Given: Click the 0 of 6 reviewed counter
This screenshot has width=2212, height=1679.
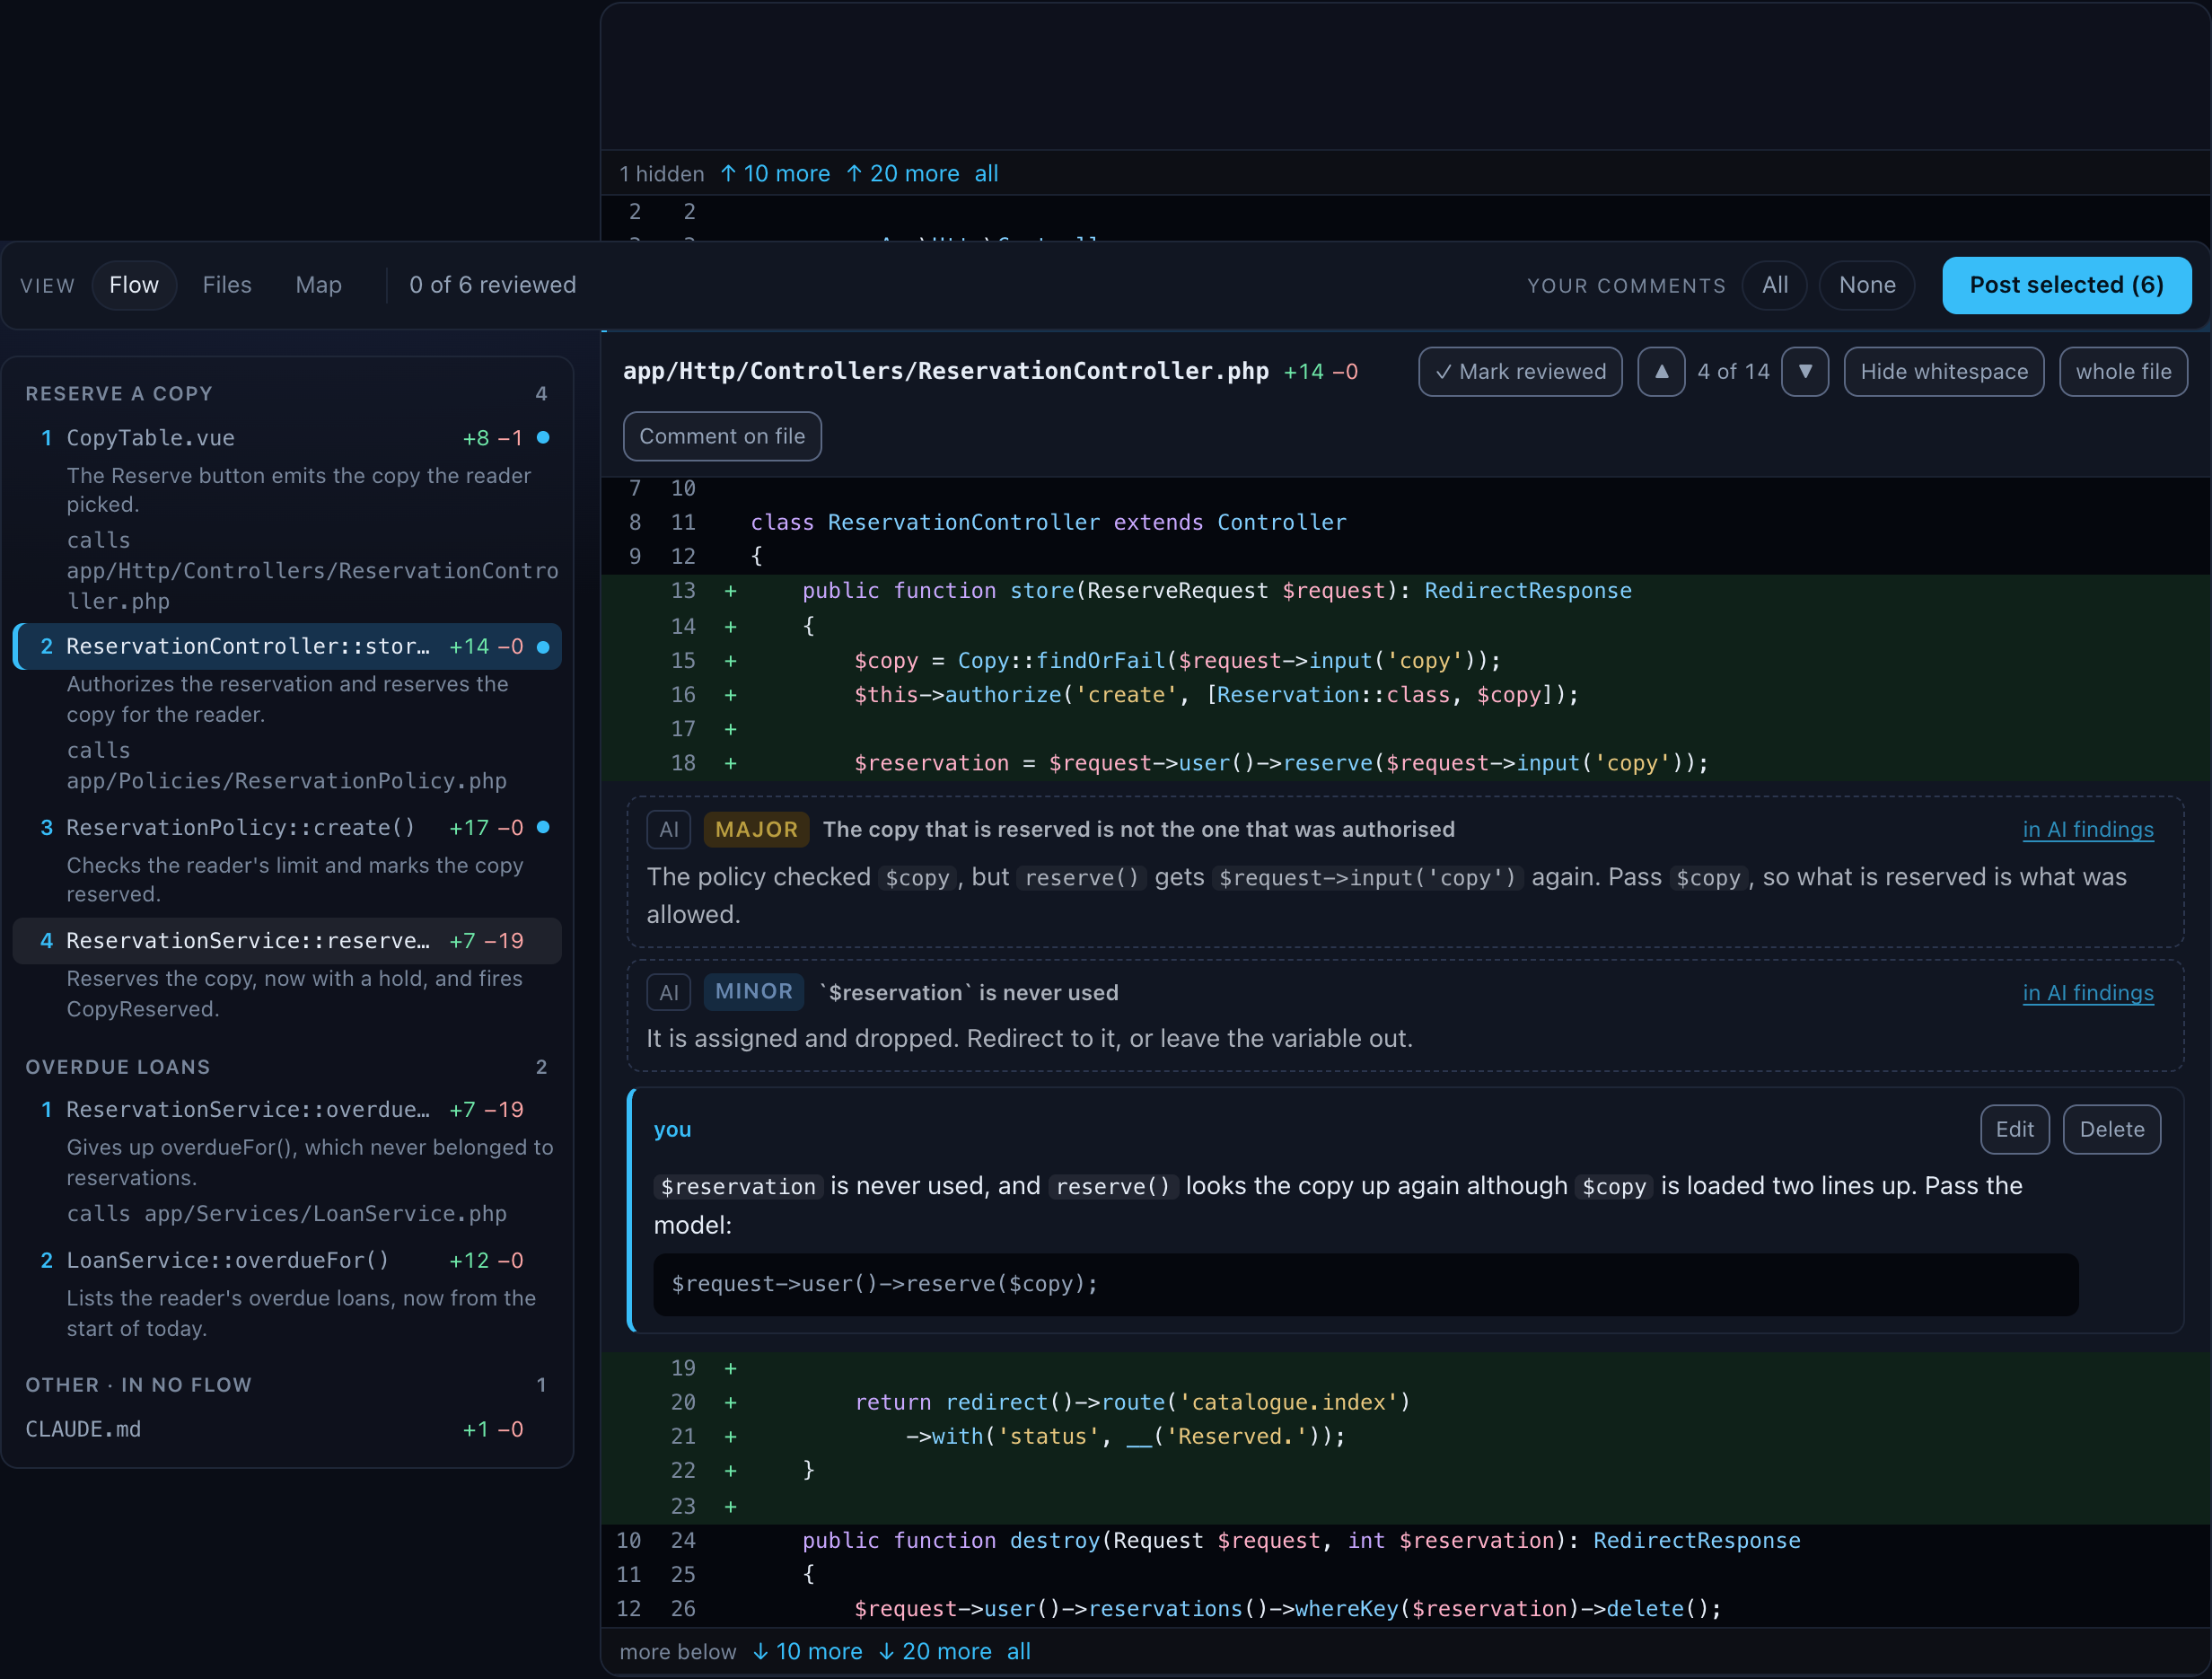Looking at the screenshot, I should pos(492,285).
